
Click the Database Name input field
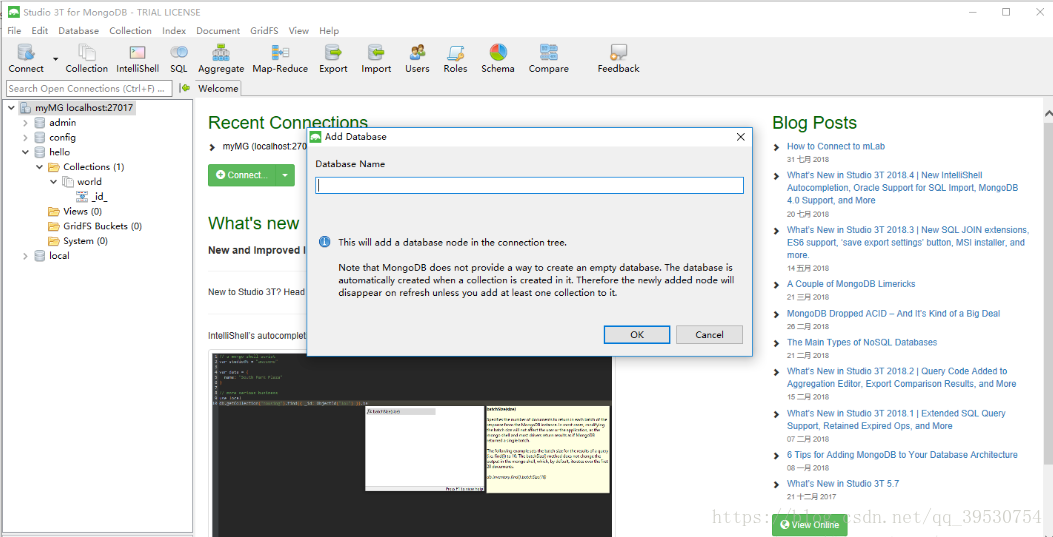click(x=529, y=185)
